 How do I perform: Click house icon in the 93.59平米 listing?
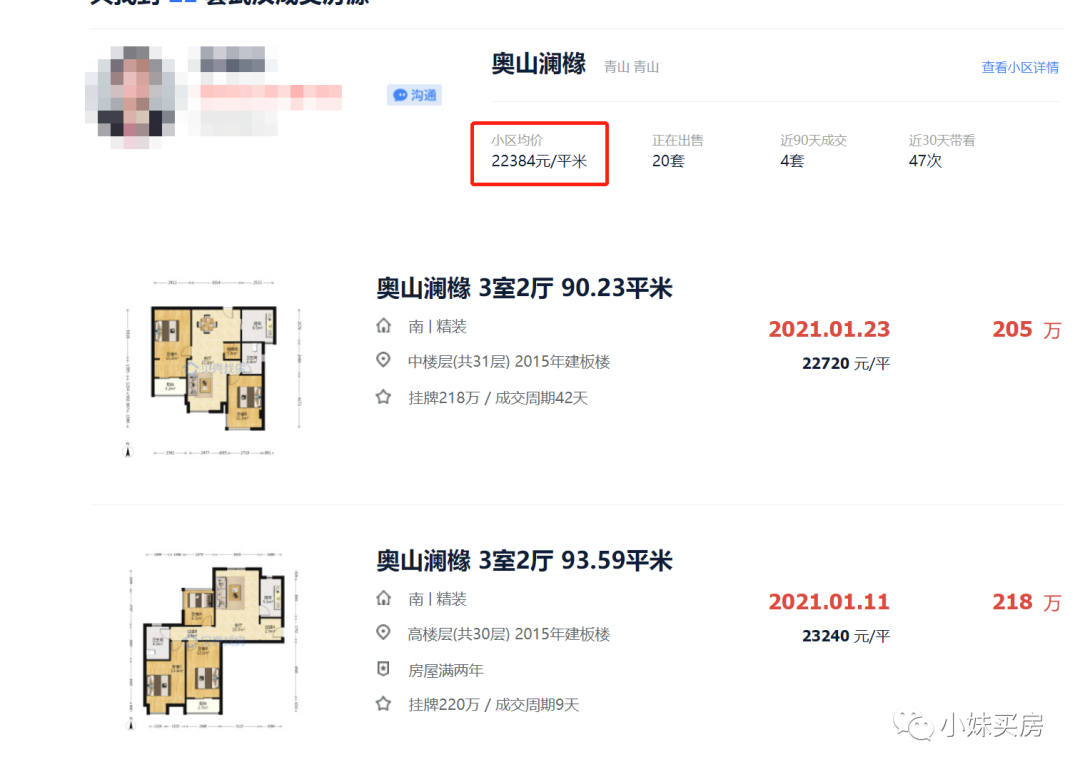click(384, 598)
